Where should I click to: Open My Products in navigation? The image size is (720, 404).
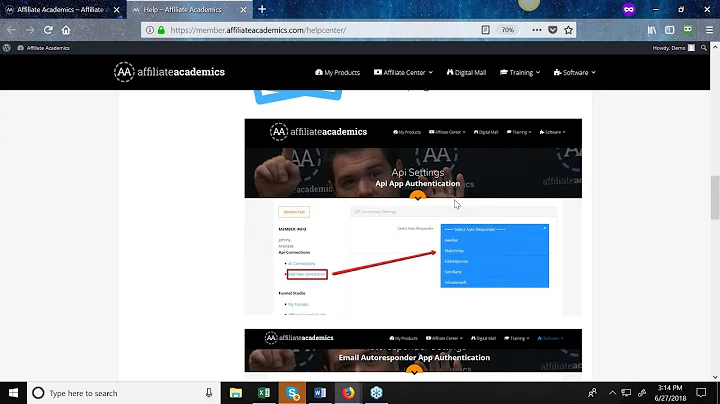(x=338, y=73)
